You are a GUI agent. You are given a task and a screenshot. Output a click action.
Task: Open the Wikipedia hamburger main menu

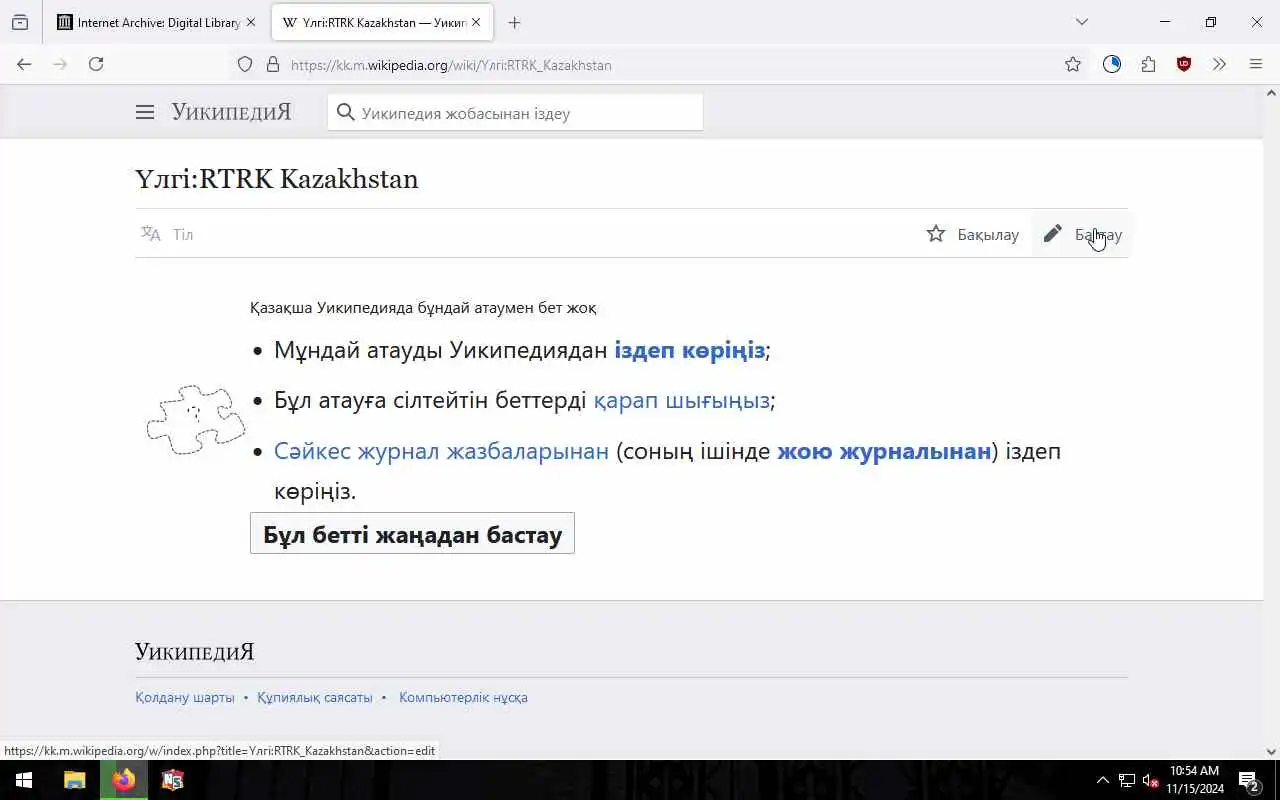click(145, 112)
